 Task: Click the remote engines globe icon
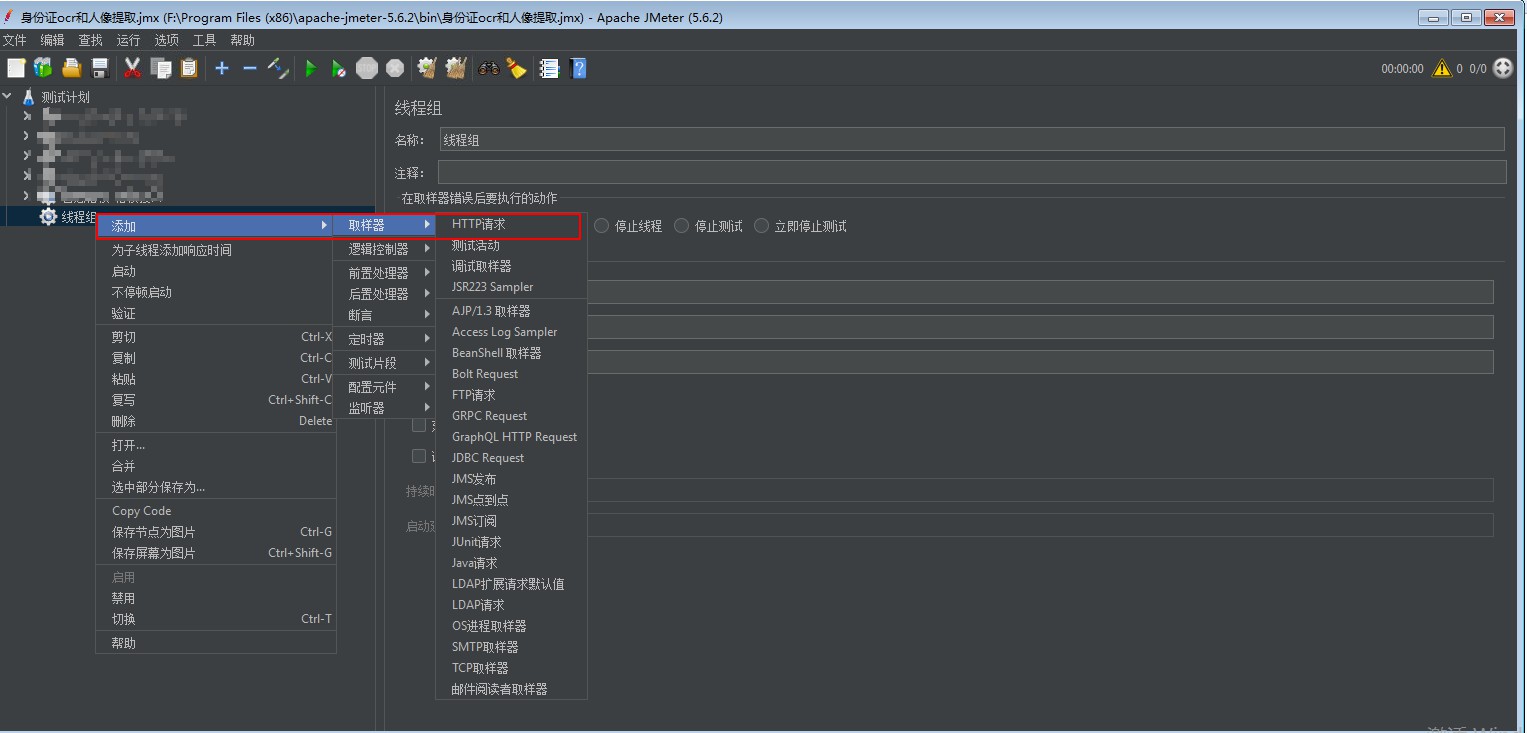click(1503, 68)
